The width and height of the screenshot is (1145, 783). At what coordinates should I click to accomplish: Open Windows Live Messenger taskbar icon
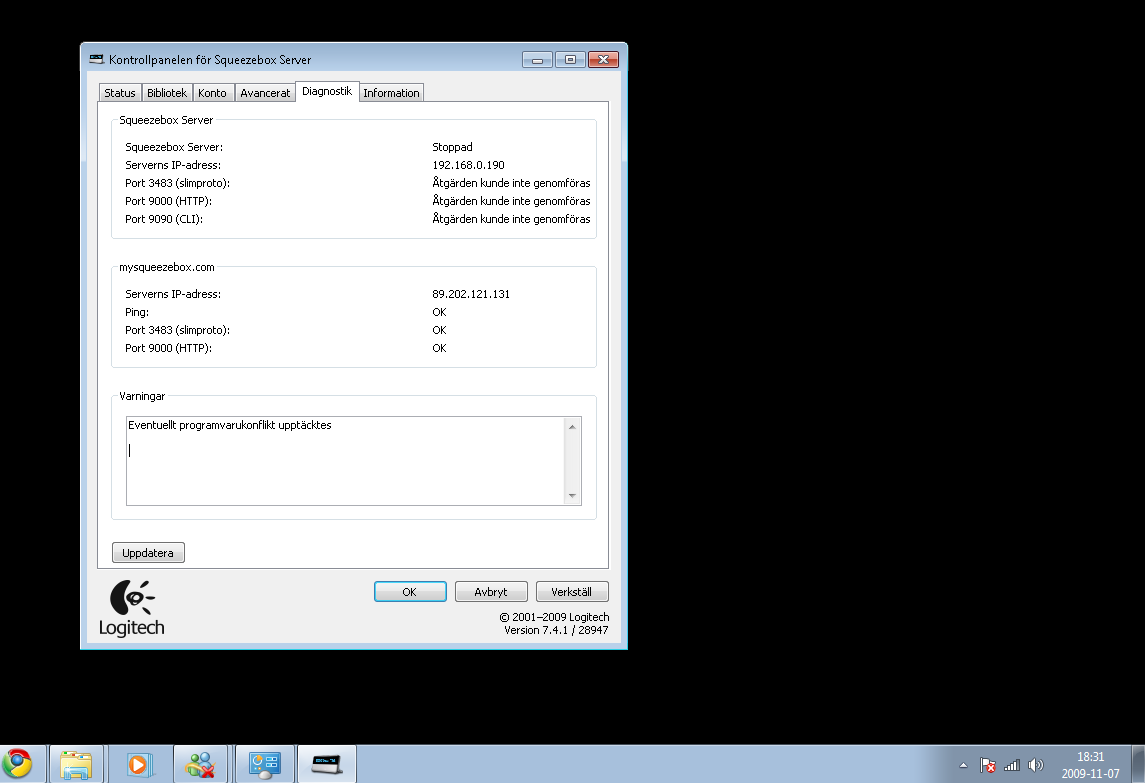201,765
